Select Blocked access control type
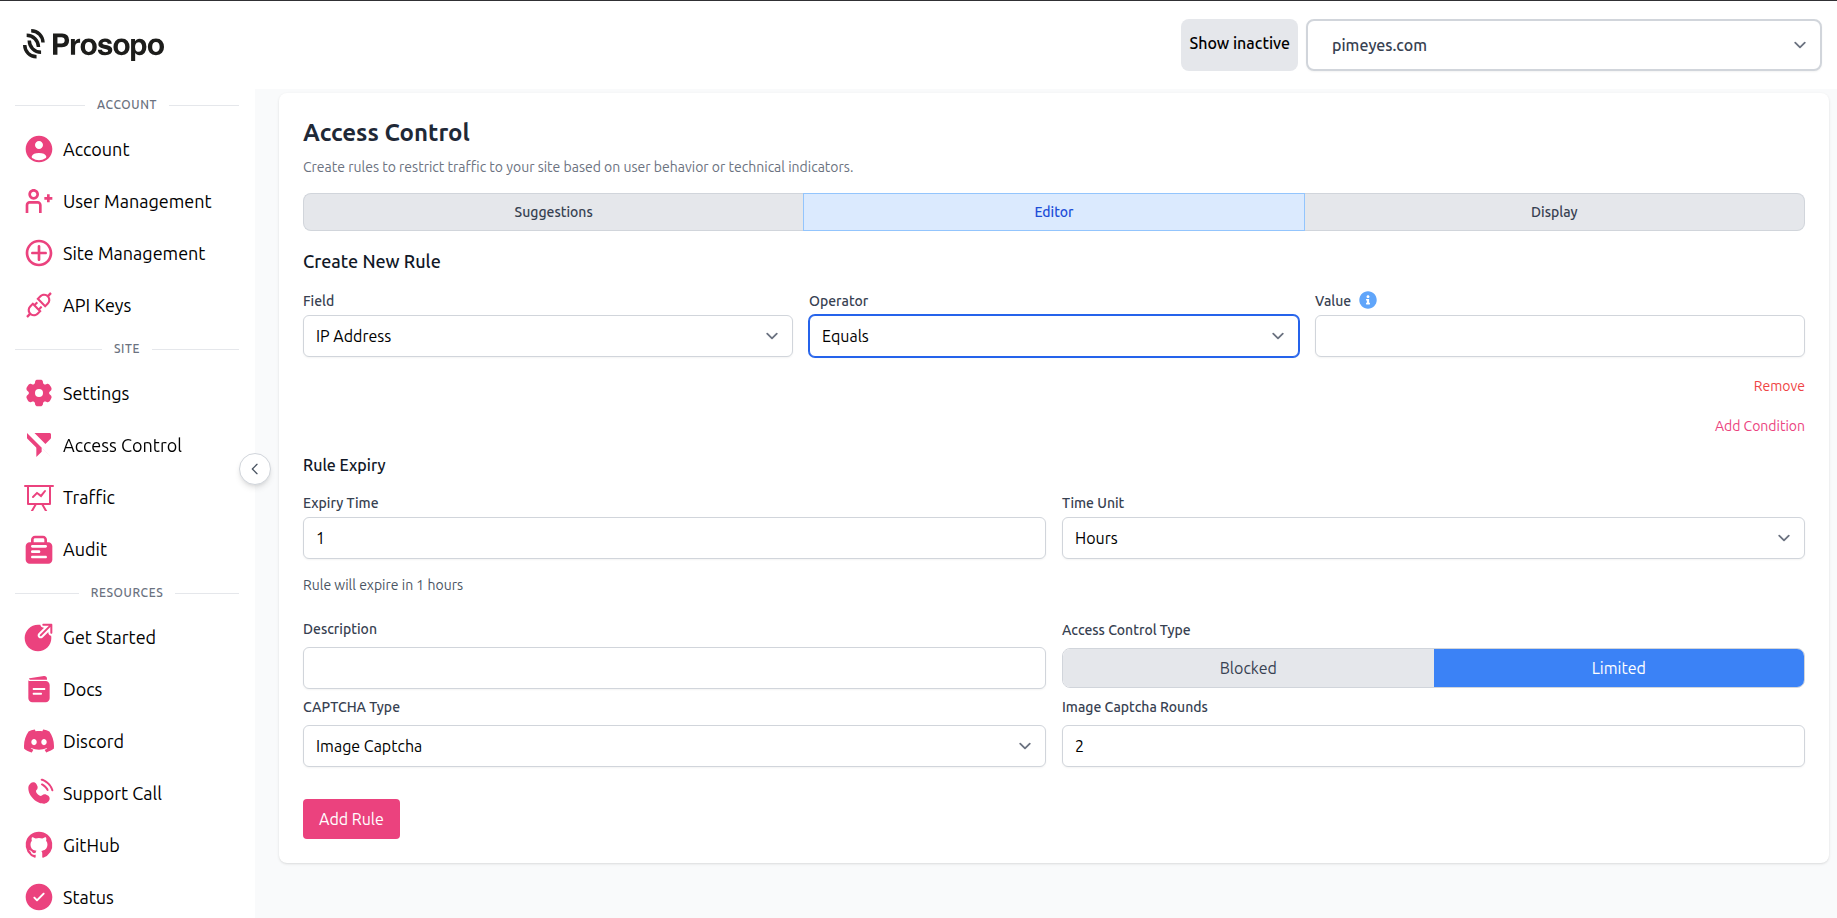Image resolution: width=1837 pixels, height=918 pixels. (x=1247, y=668)
